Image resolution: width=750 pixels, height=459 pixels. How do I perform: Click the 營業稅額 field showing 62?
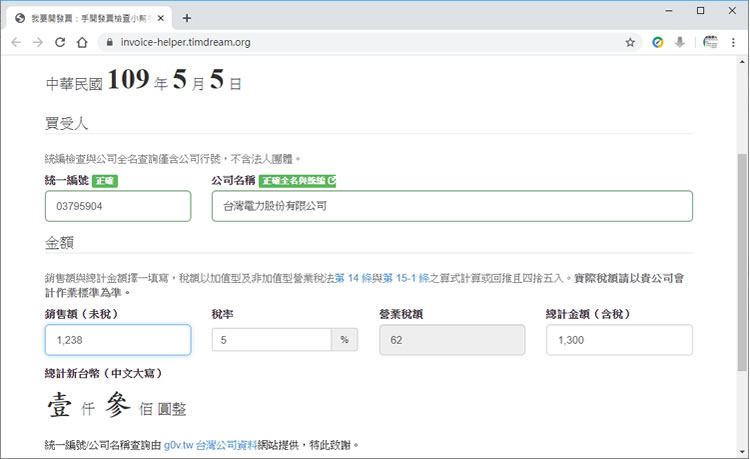click(x=452, y=340)
